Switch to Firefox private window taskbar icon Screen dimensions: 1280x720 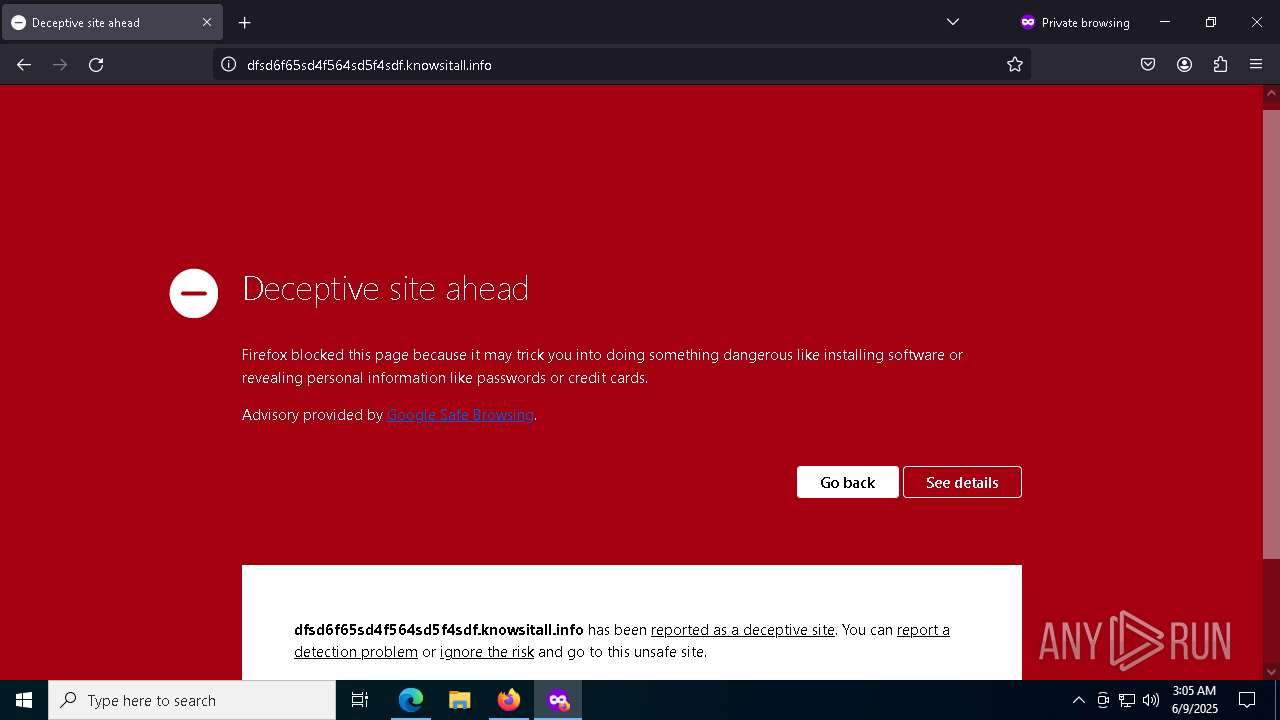[558, 700]
